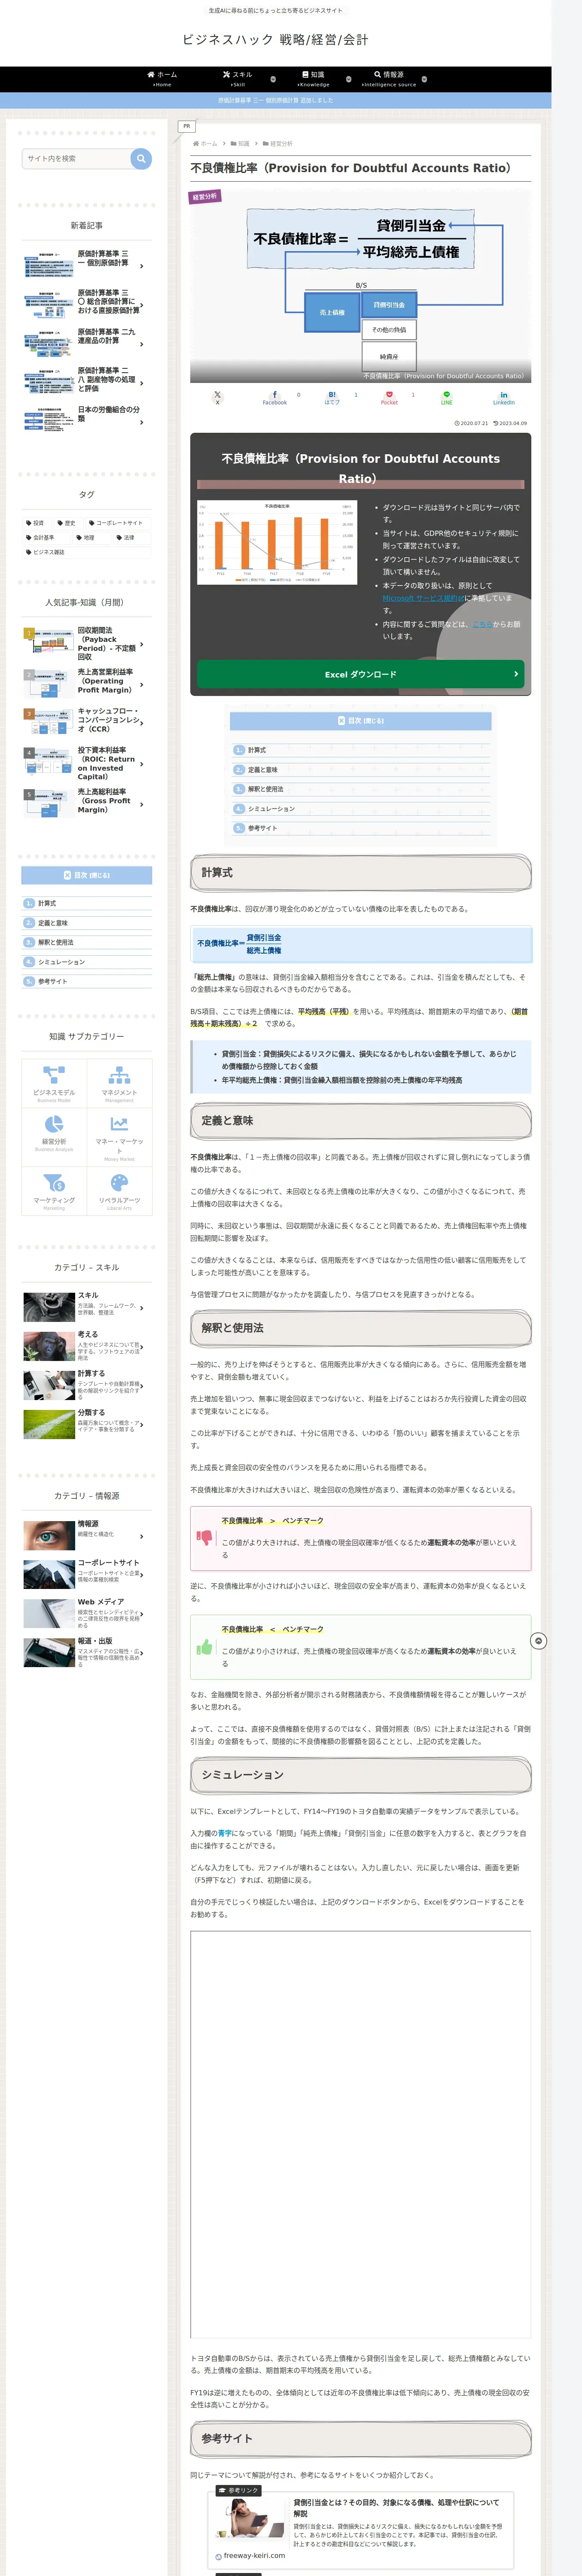This screenshot has width=582, height=2576.
Task: Open sidebar contents item 定義と意味
Action: point(53,923)
